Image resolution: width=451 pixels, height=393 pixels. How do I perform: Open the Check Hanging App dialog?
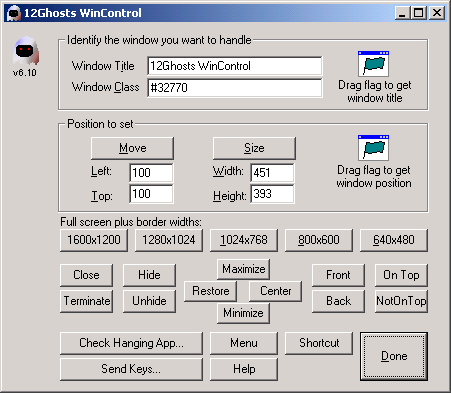(x=131, y=343)
